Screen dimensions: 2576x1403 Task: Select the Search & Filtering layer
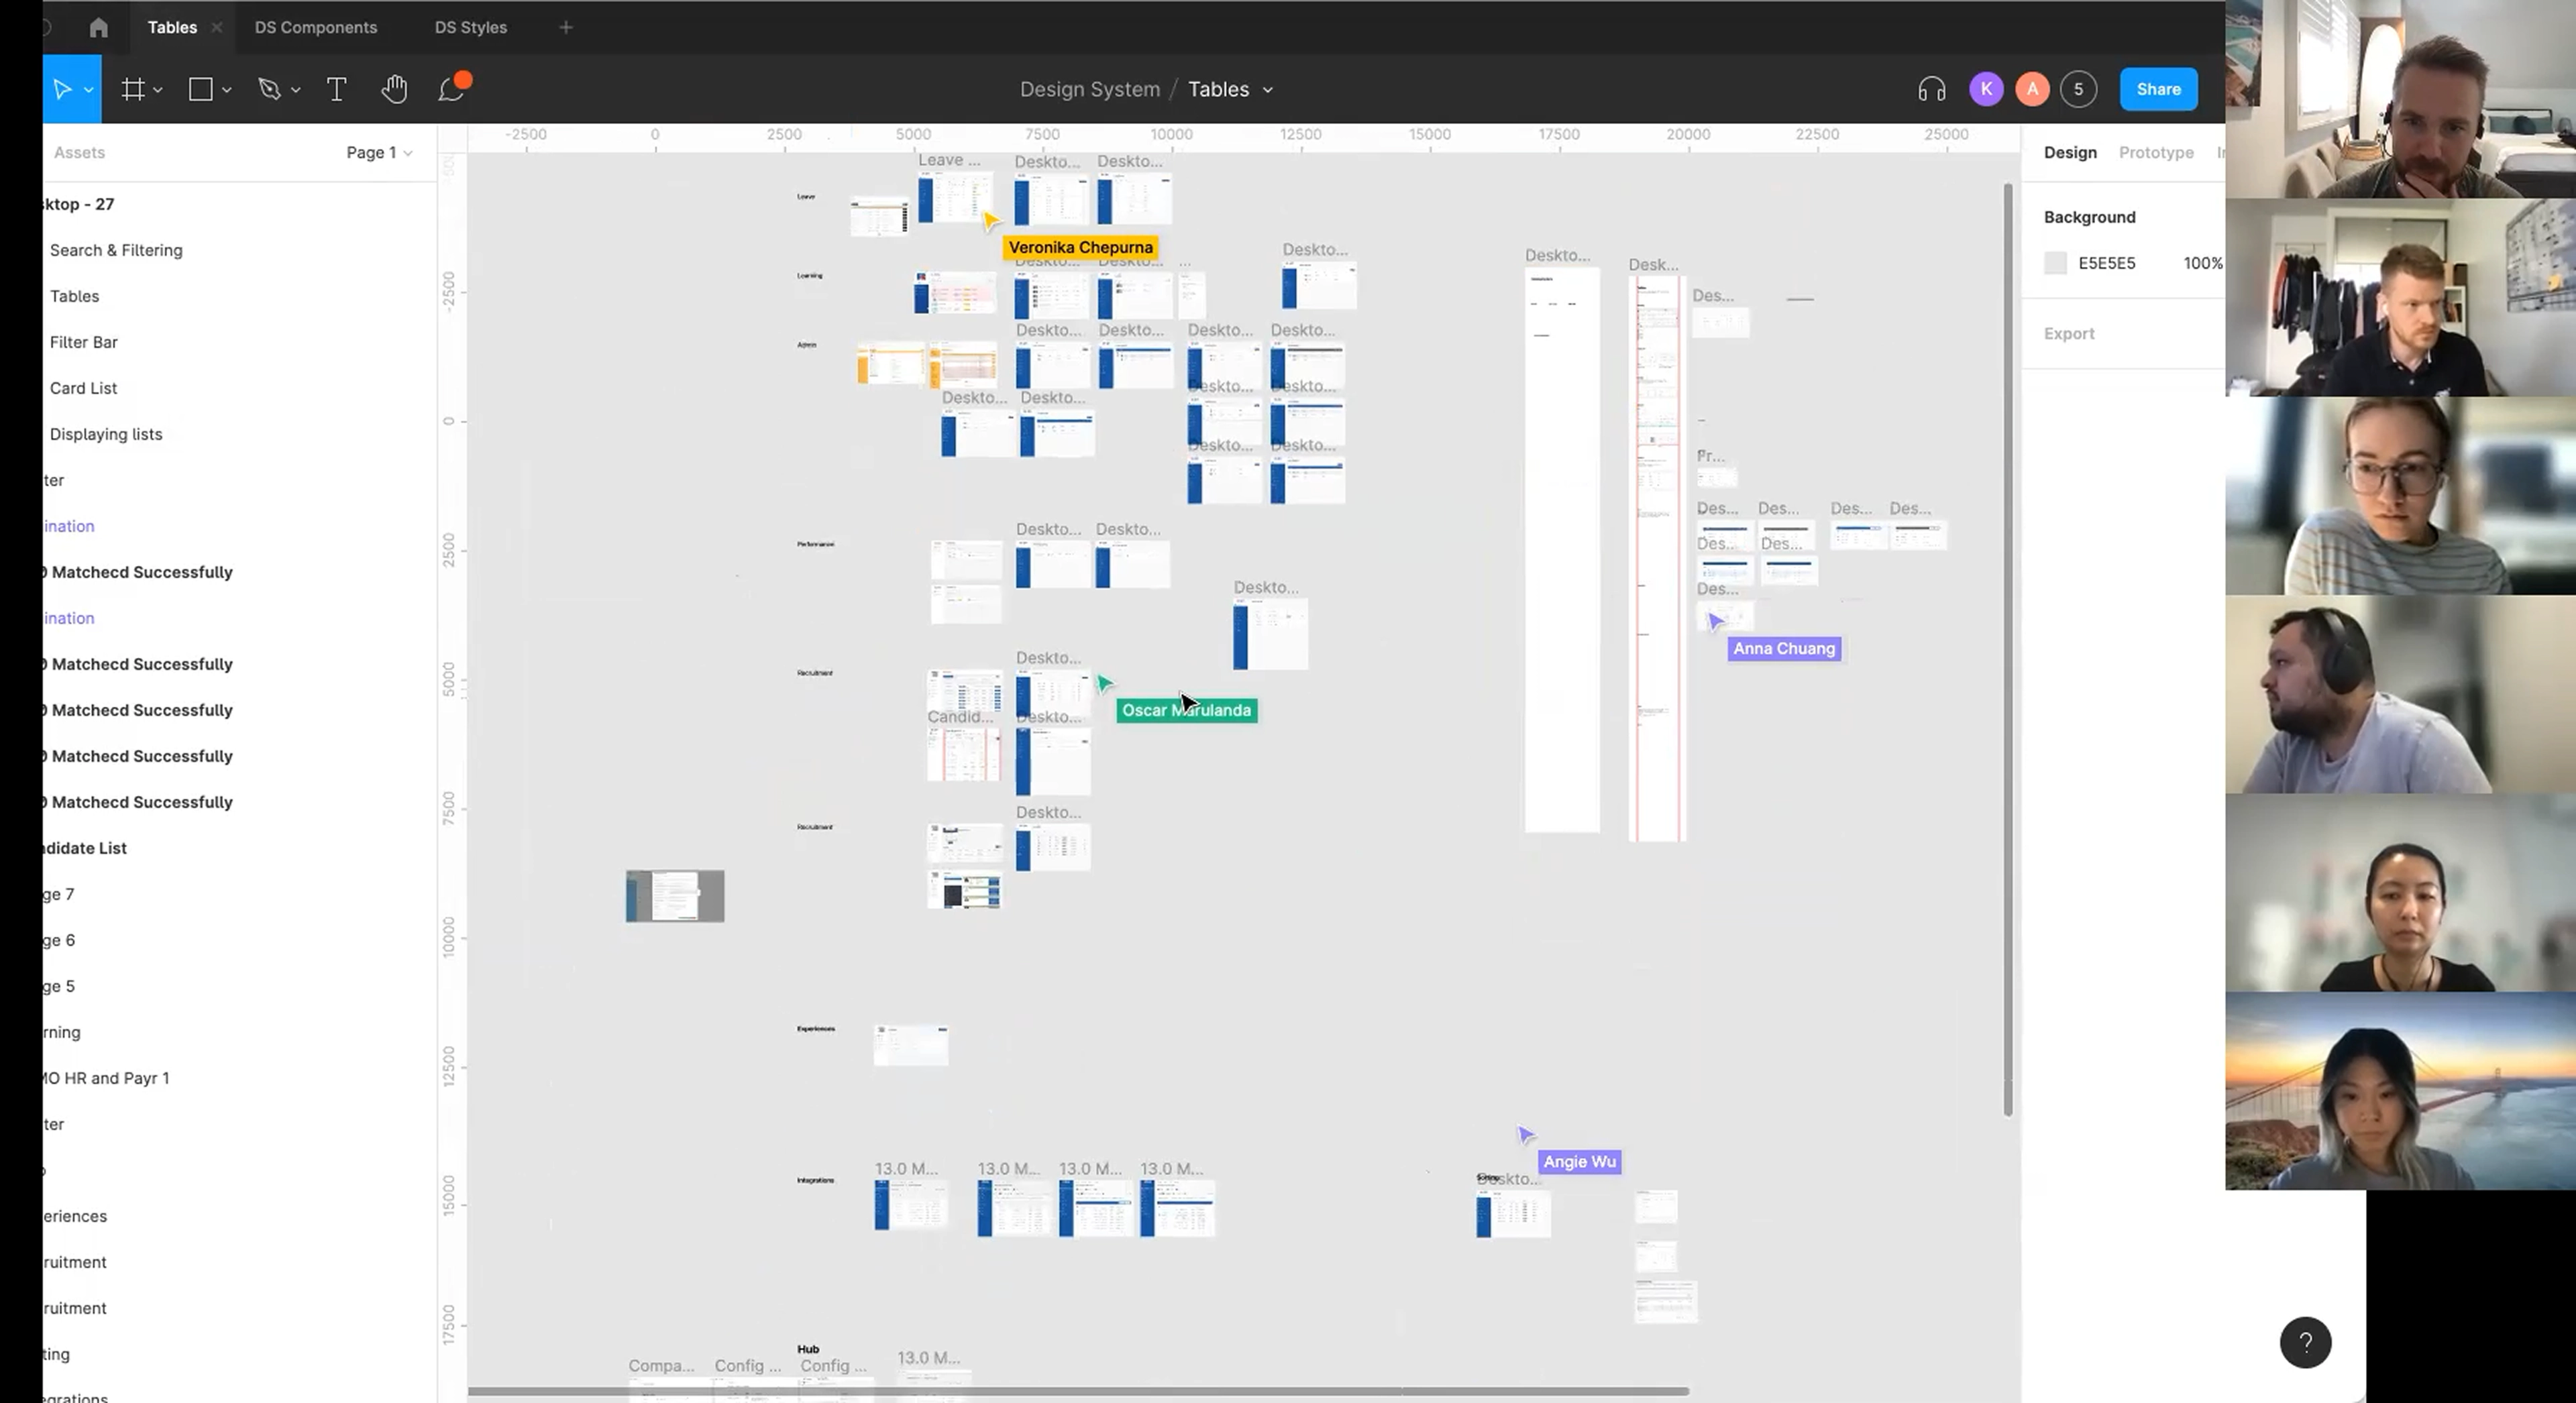(116, 250)
